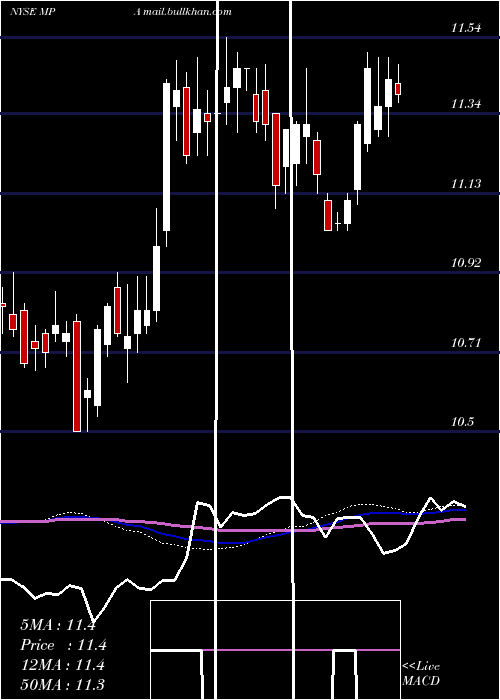The width and height of the screenshot is (500, 700).
Task: Click the 10.92 price axis label
Action: point(466,262)
